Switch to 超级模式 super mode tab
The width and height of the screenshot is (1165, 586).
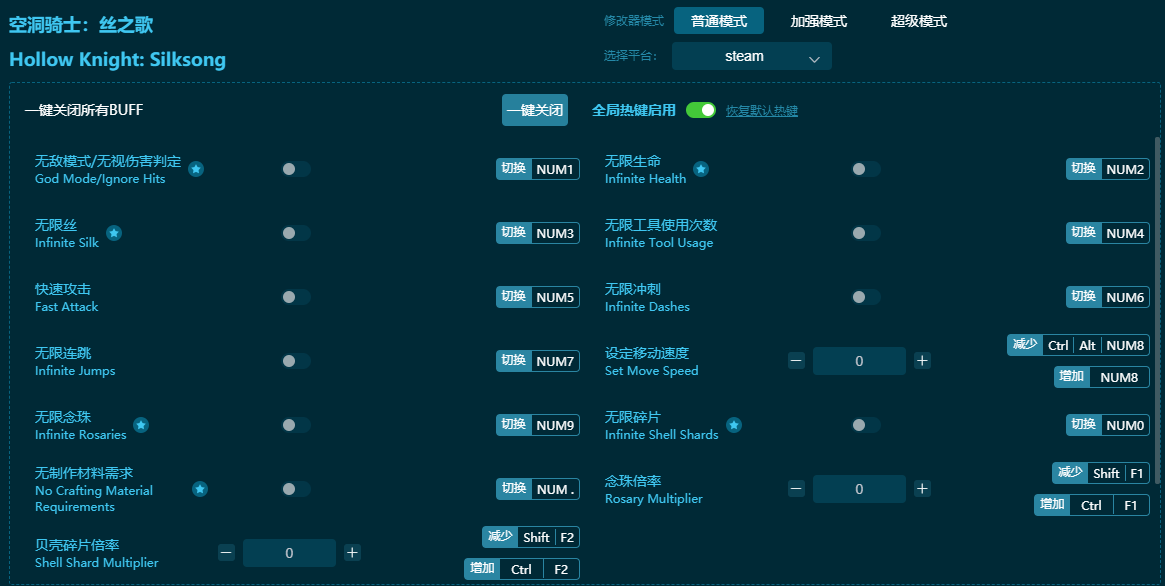pyautogui.click(x=918, y=21)
